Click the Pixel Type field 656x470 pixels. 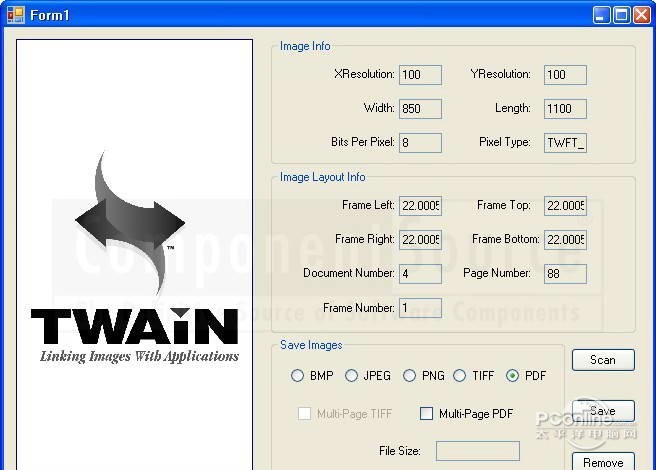[565, 143]
